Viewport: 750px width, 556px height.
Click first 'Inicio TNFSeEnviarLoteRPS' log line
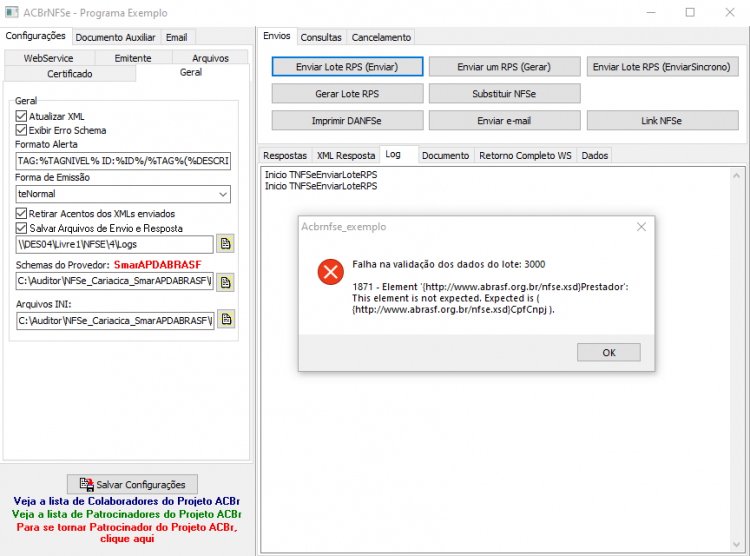pos(321,175)
